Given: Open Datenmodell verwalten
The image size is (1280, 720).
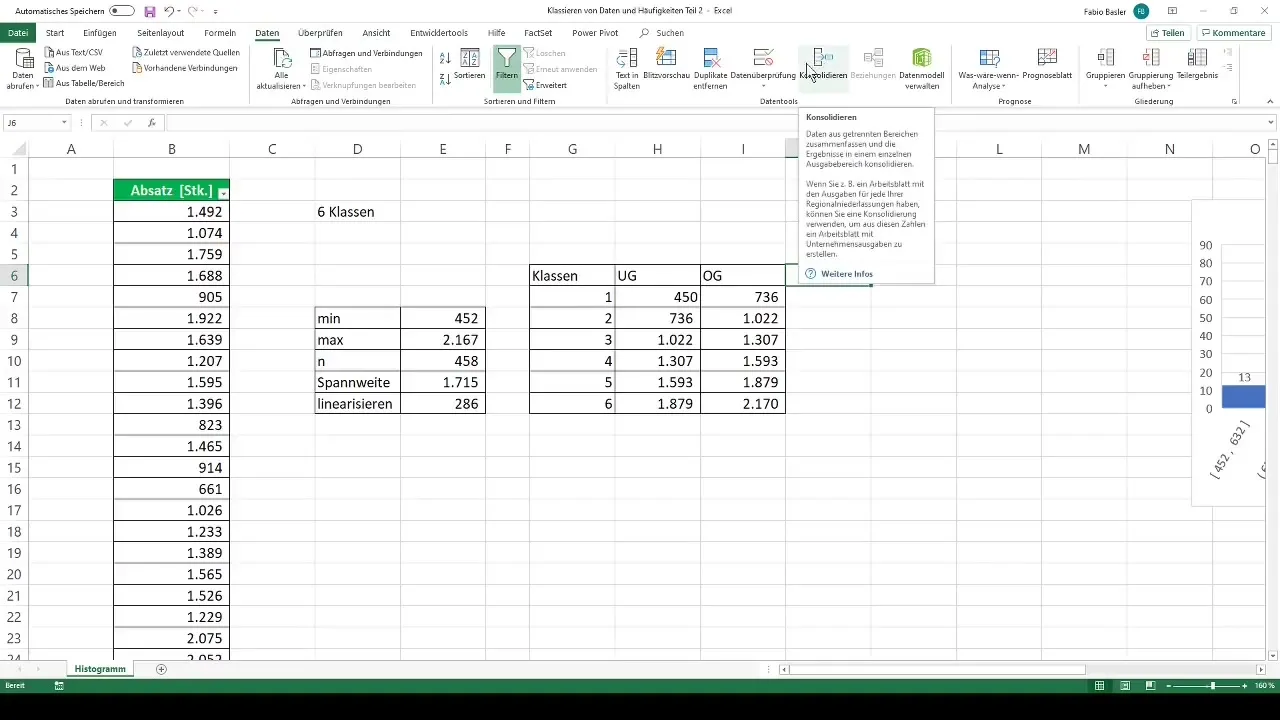Looking at the screenshot, I should coord(922,68).
